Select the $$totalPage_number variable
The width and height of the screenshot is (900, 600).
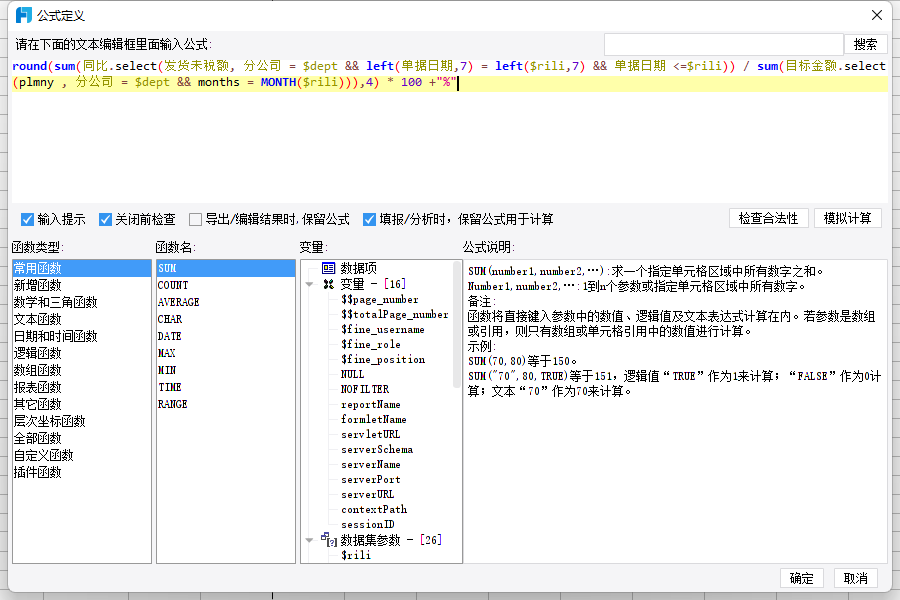click(394, 315)
